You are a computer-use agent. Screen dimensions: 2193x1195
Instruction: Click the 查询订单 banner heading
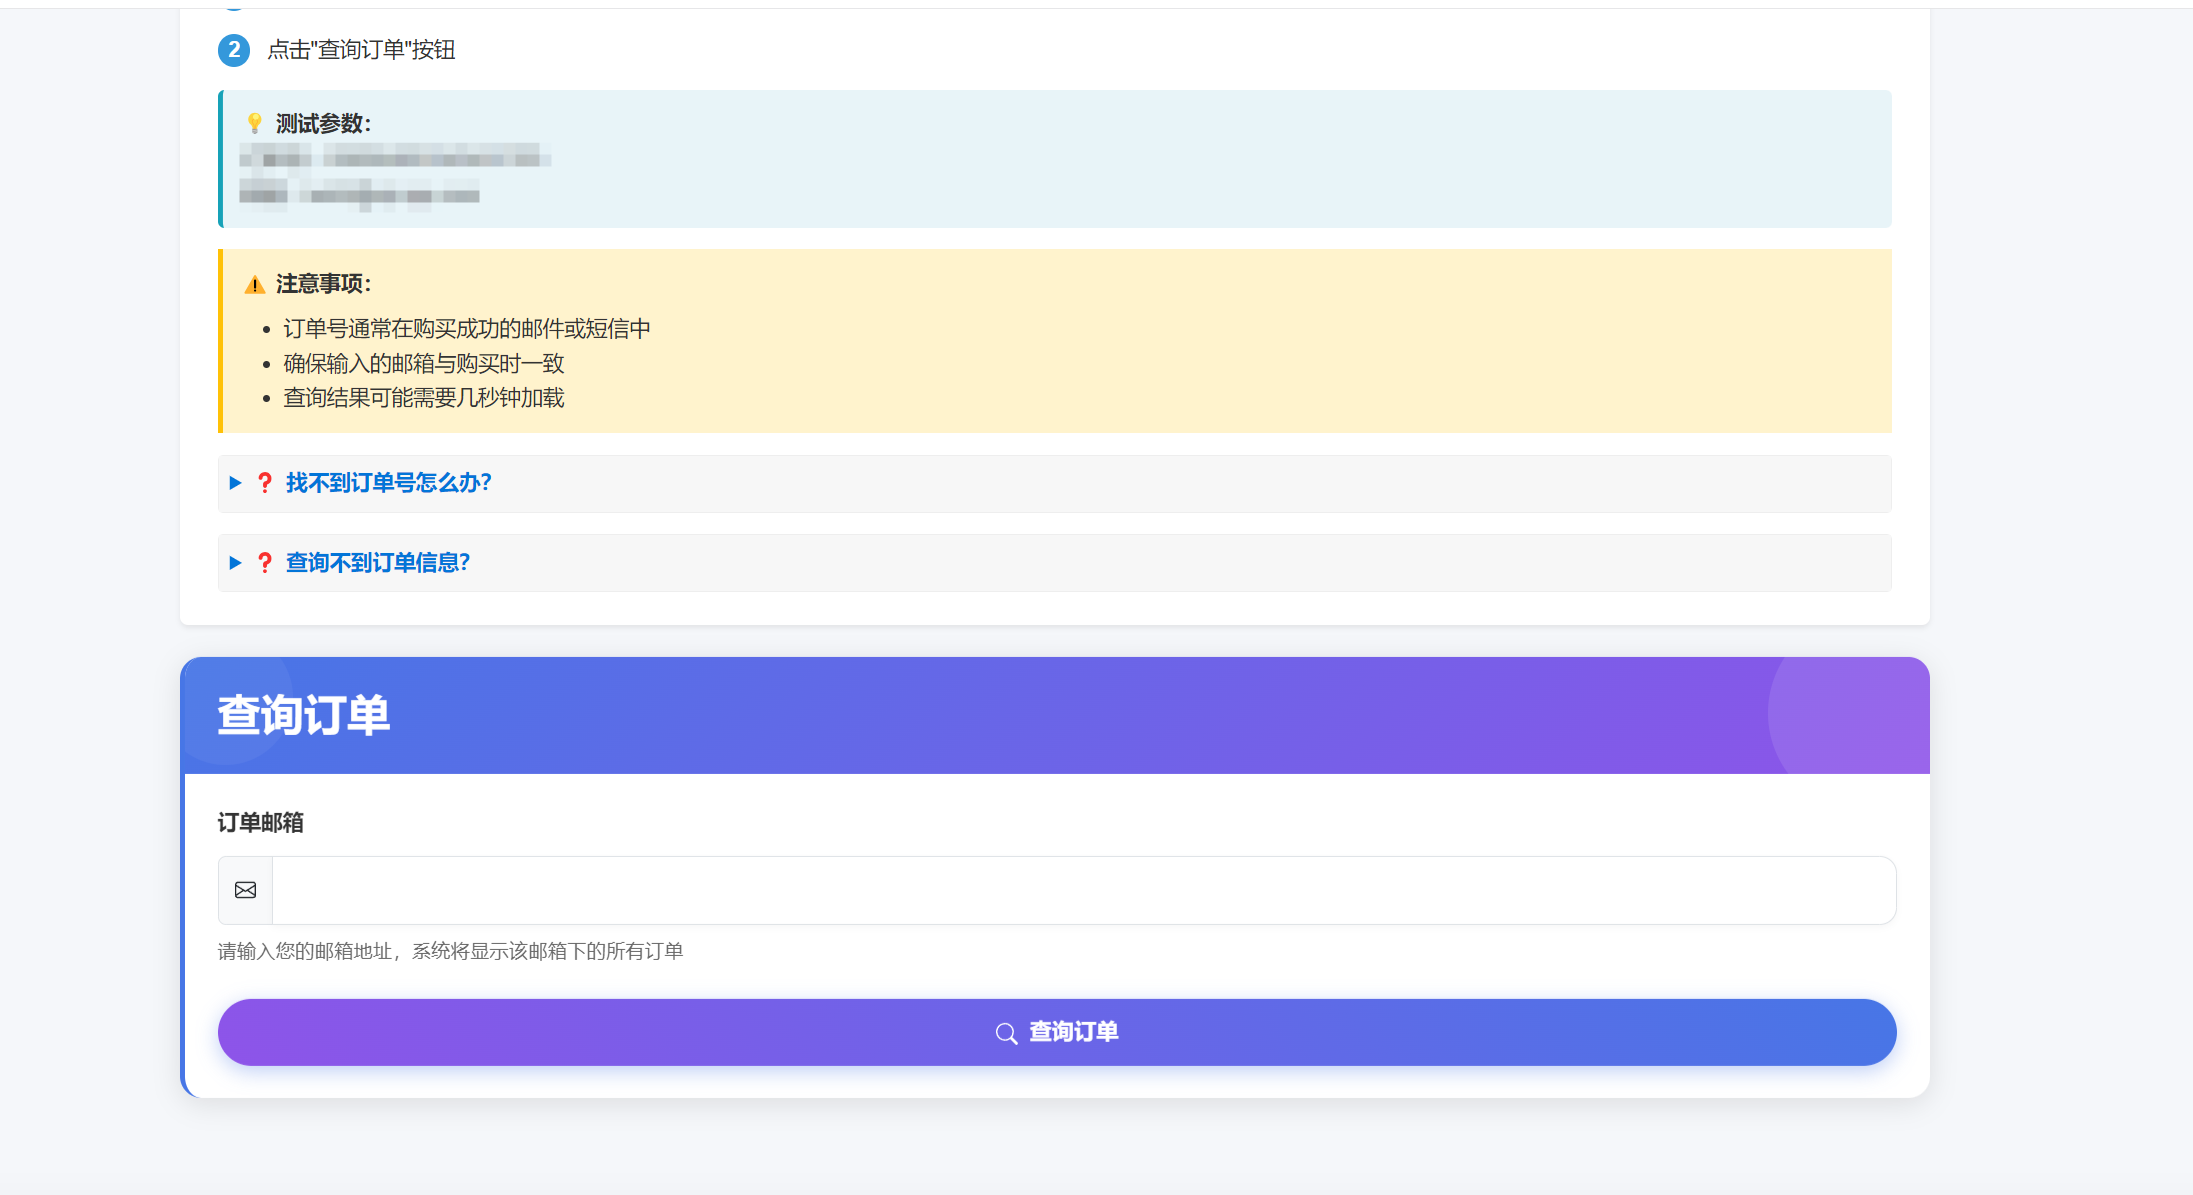click(x=304, y=716)
